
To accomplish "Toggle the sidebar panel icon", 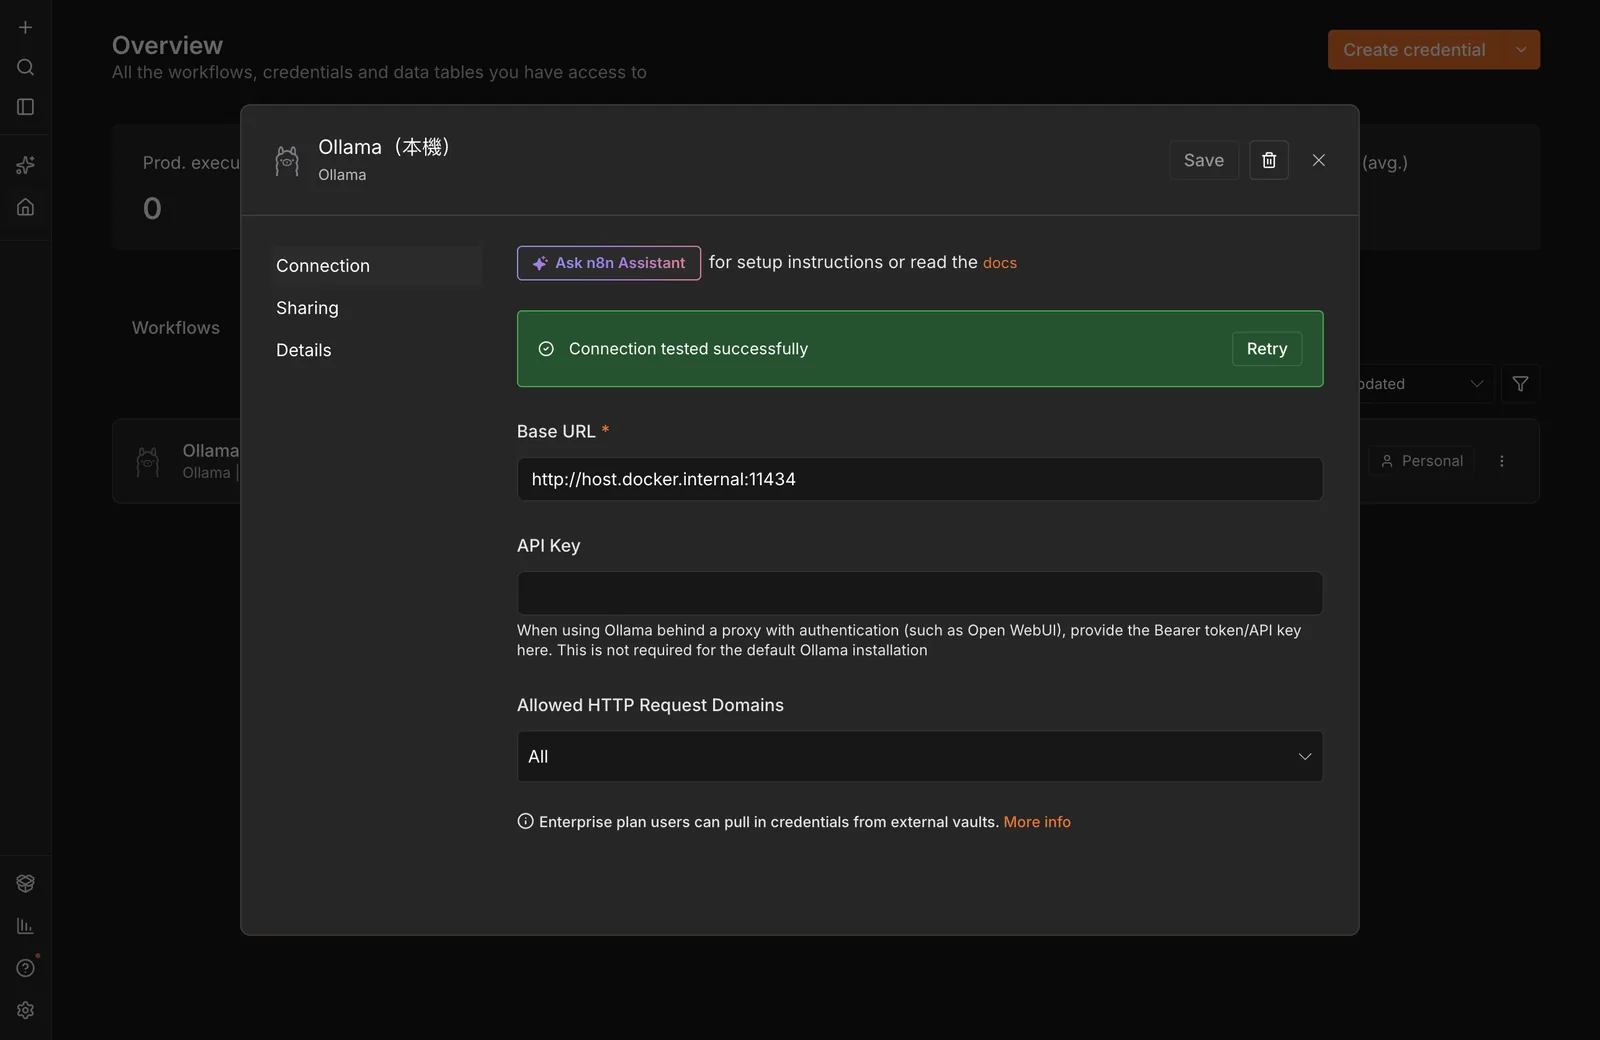I will [x=26, y=107].
